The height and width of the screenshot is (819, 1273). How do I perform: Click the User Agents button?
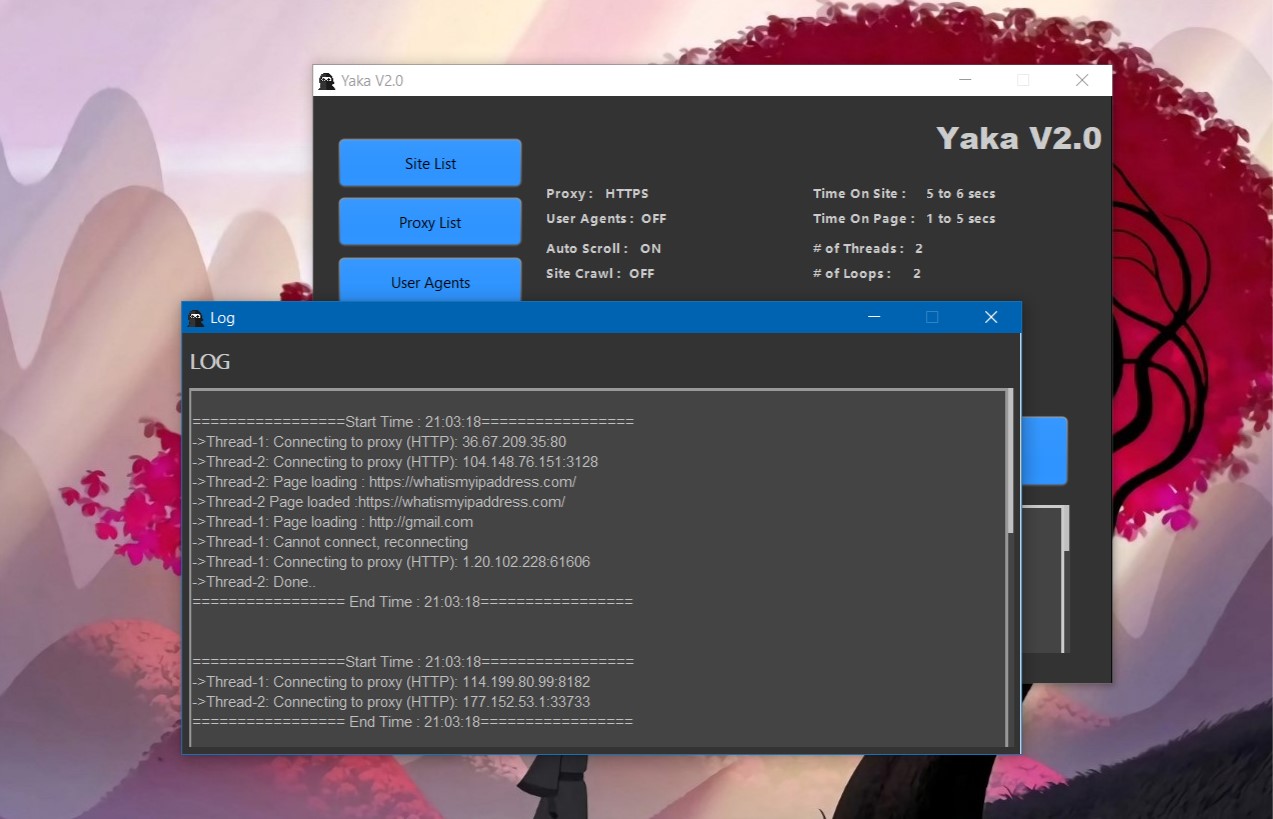click(430, 281)
